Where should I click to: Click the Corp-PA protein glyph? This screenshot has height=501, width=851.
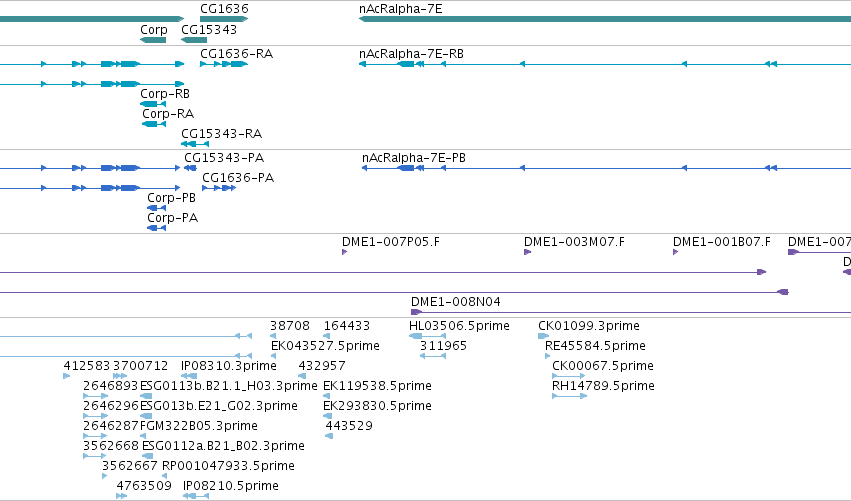tap(156, 228)
